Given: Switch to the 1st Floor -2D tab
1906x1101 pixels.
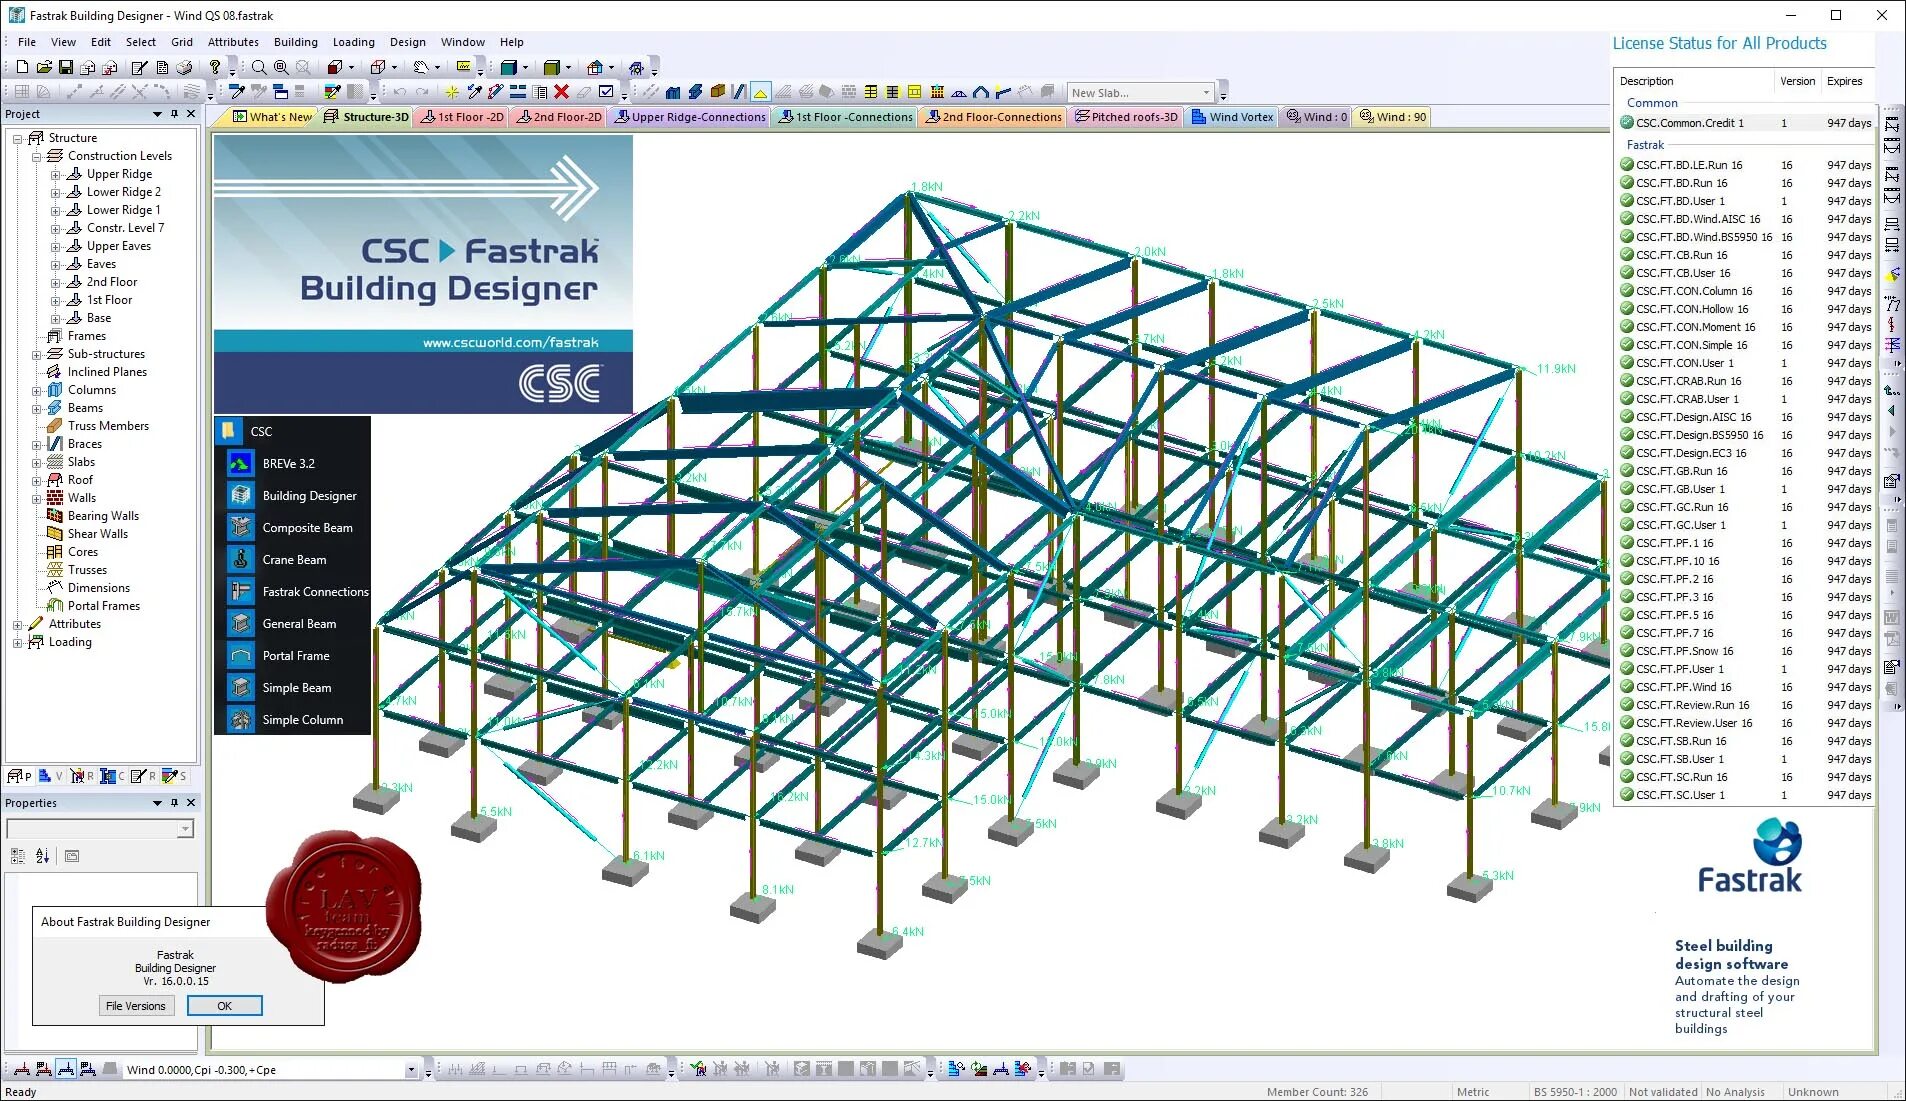Looking at the screenshot, I should [462, 117].
